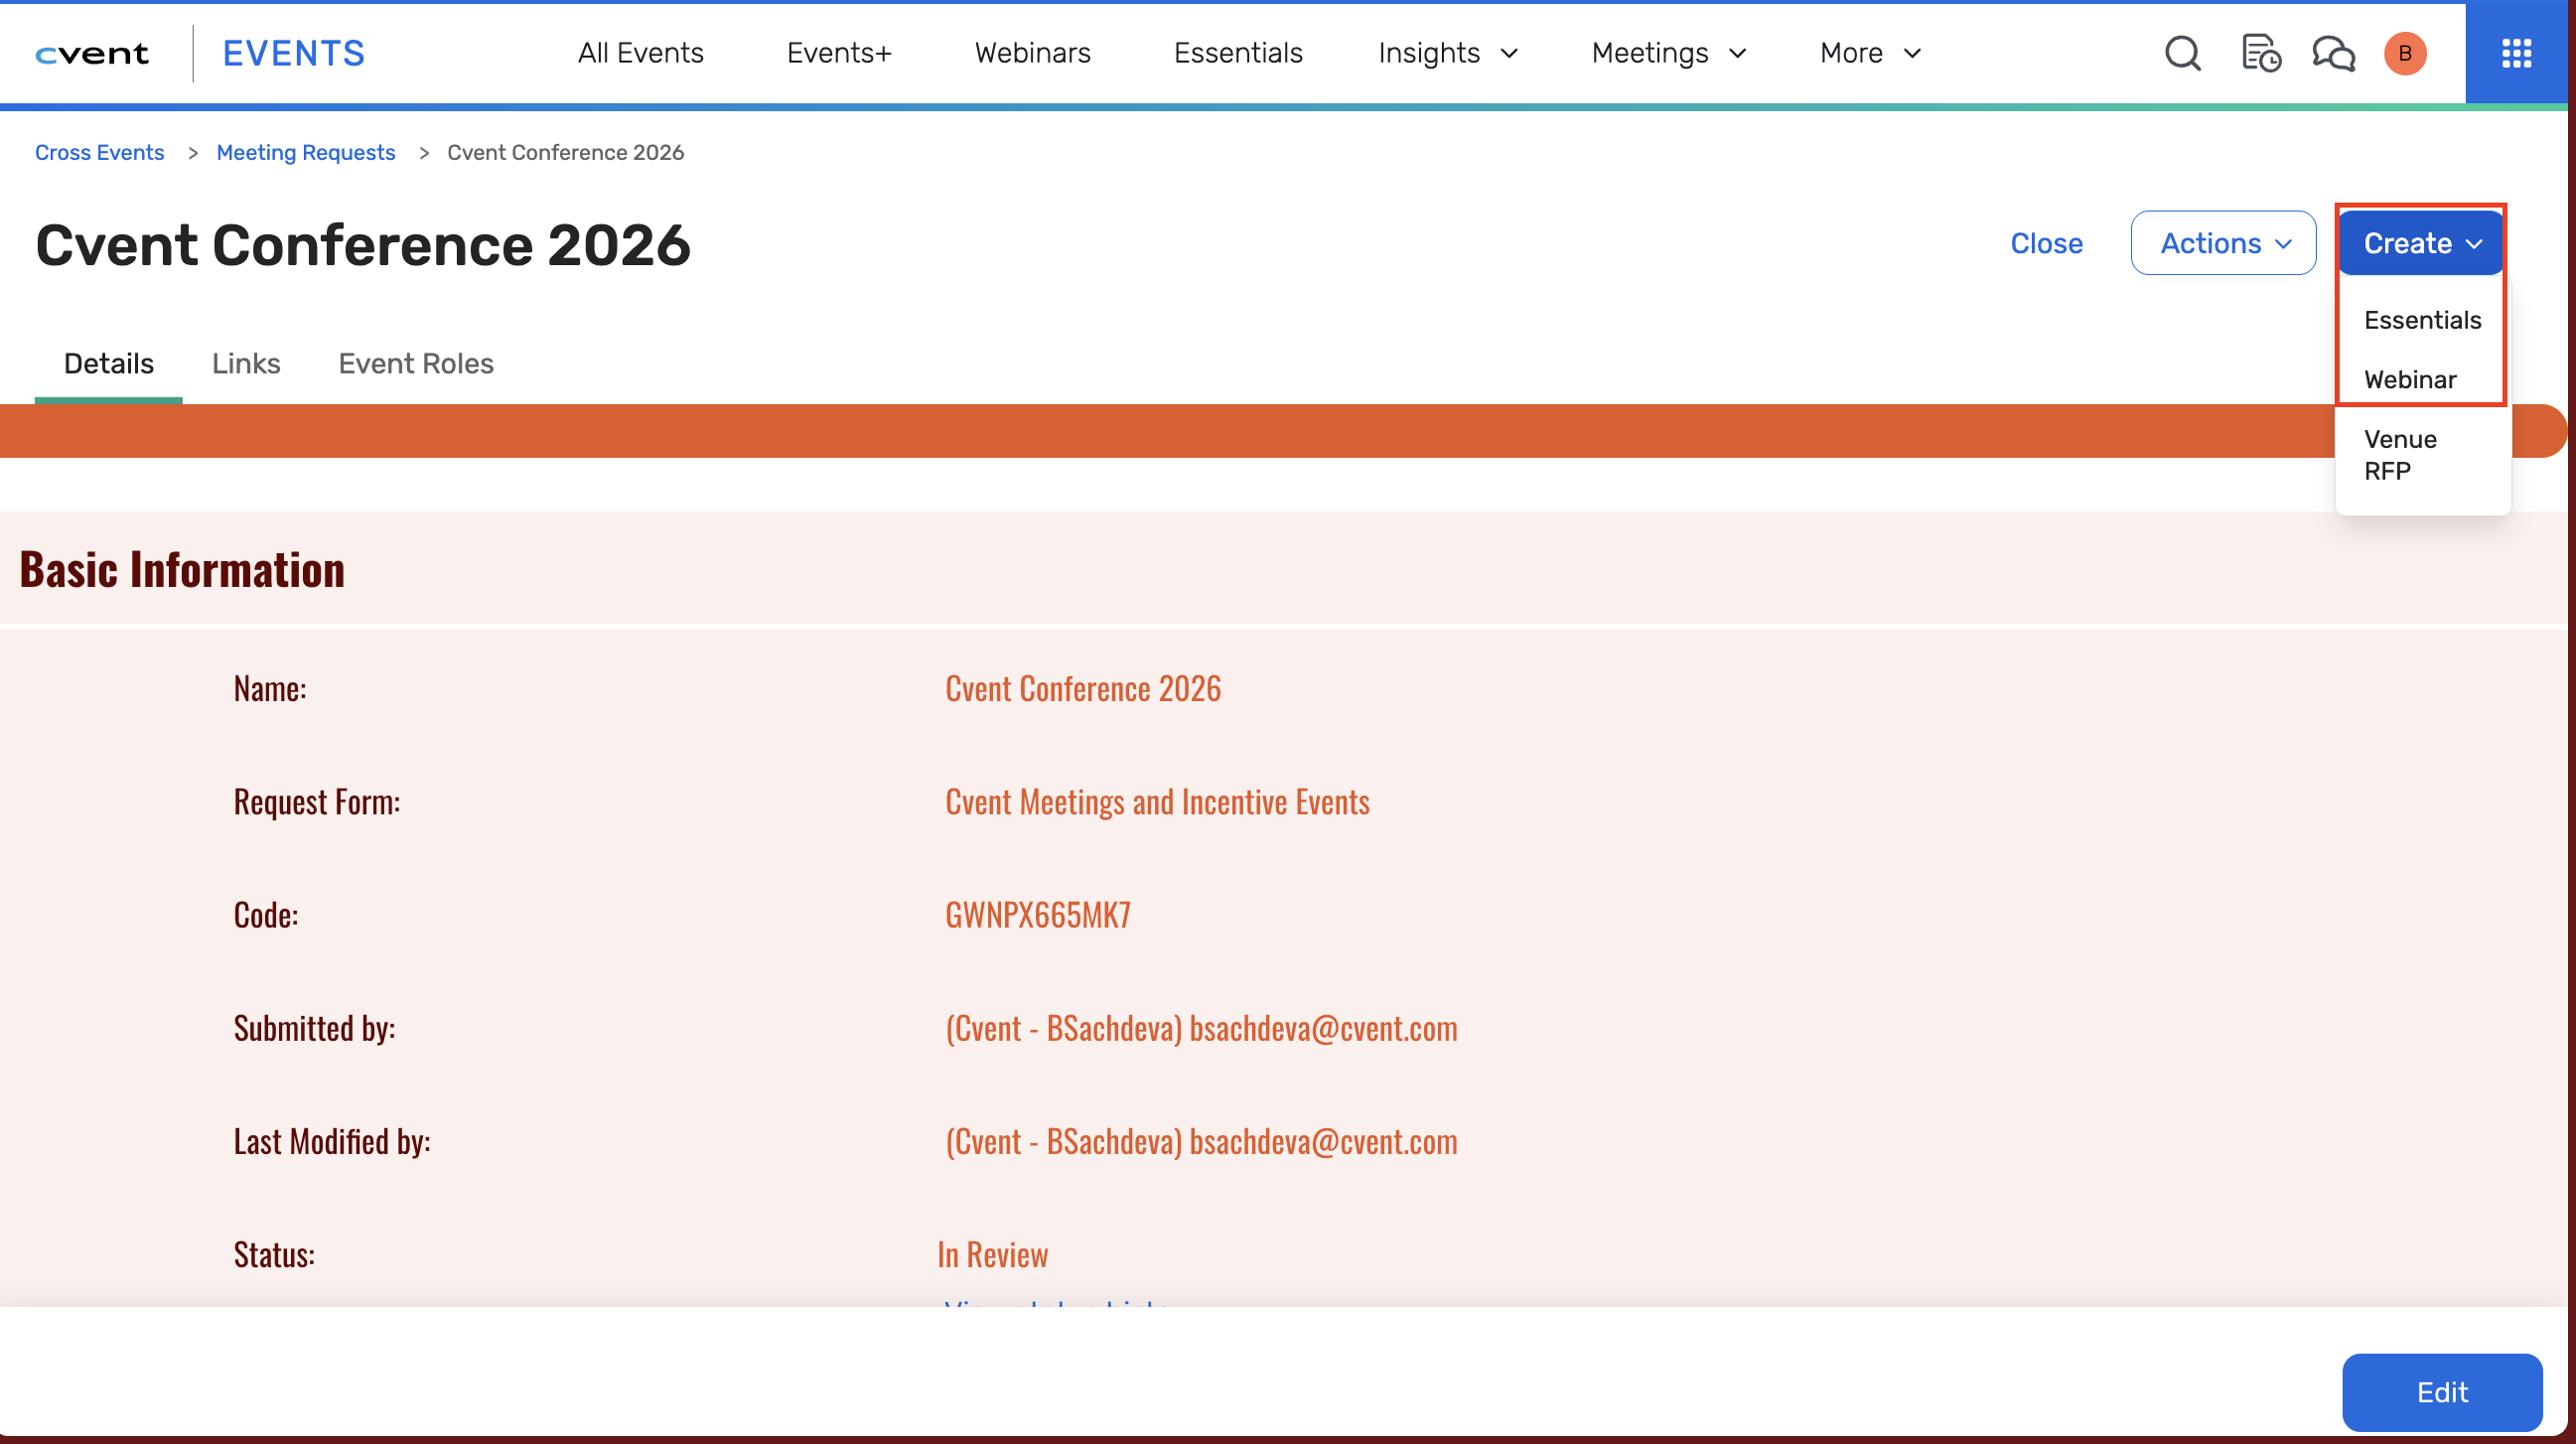Expand the Meetings dropdown menu
Image resolution: width=2576 pixels, height=1444 pixels.
tap(1668, 53)
